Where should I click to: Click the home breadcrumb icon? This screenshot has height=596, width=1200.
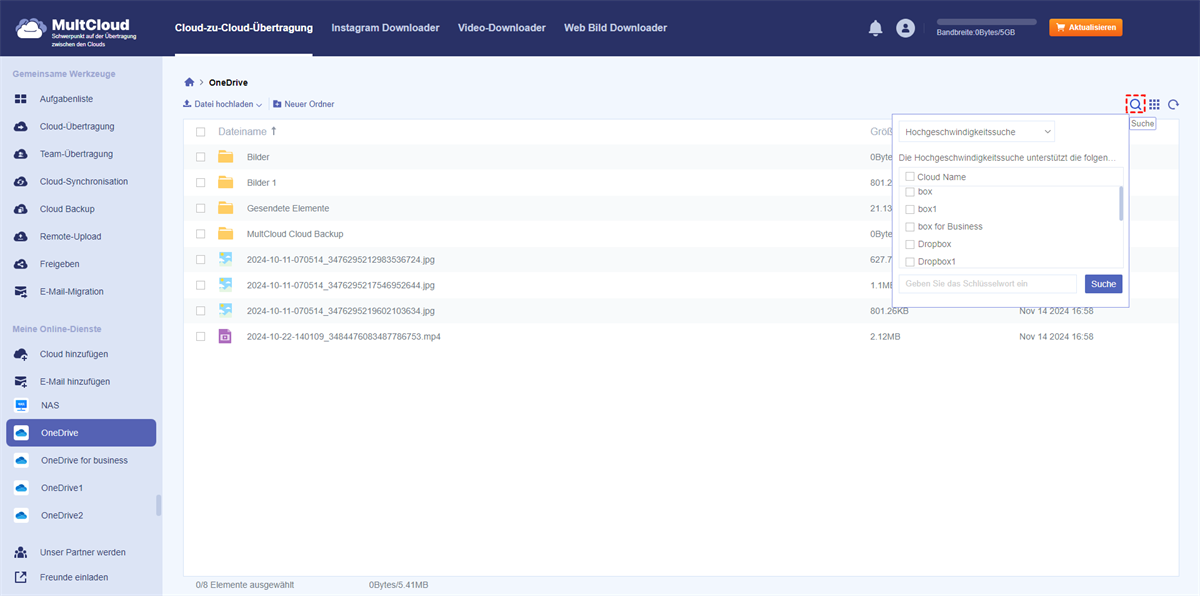[x=189, y=82]
